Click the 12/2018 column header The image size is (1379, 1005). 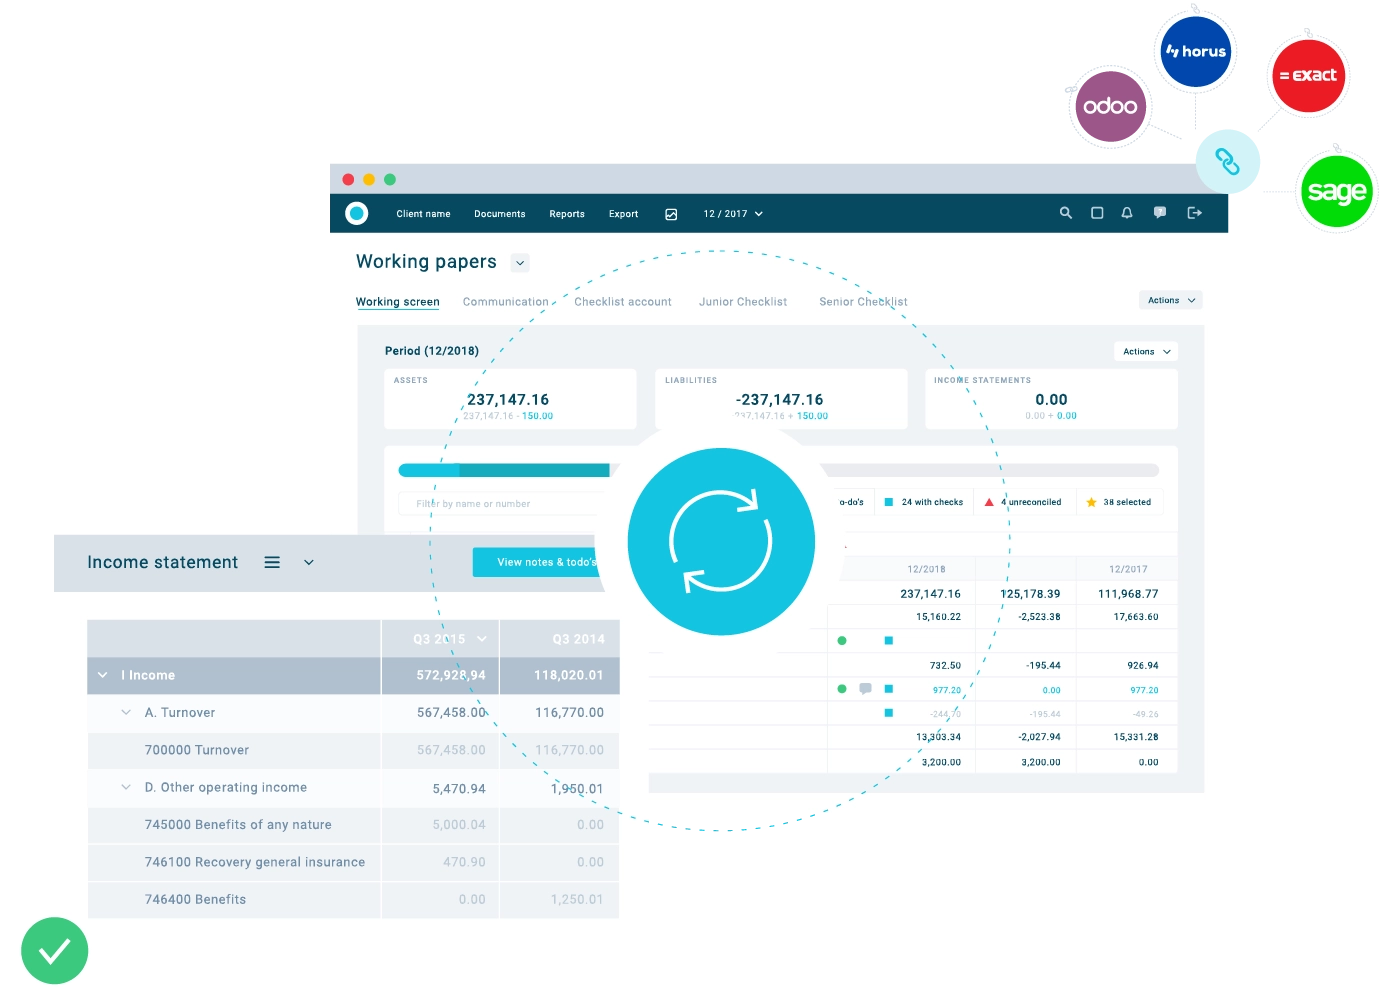pos(926,569)
